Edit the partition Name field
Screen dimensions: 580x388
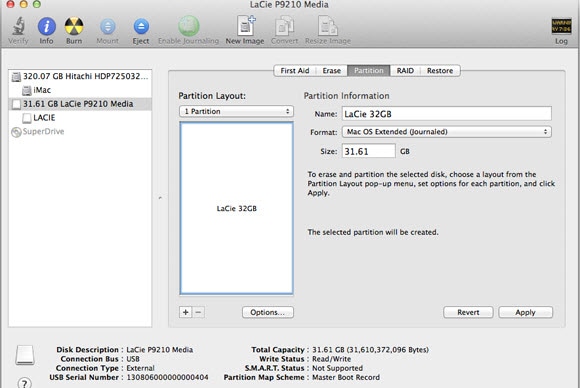pos(446,114)
